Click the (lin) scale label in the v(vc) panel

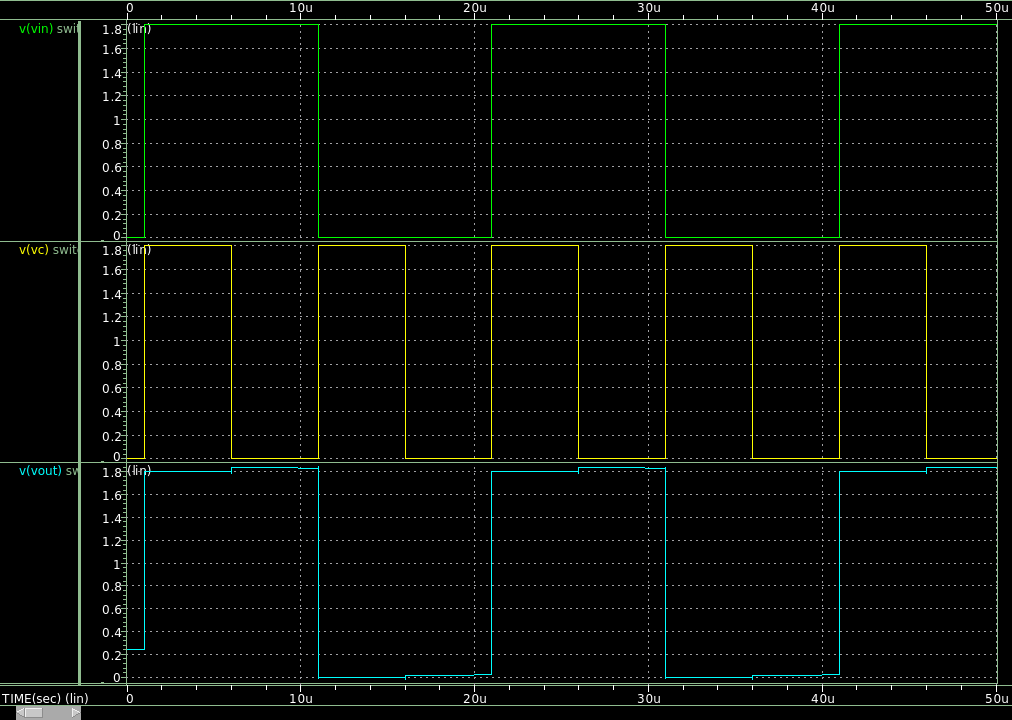(139, 250)
